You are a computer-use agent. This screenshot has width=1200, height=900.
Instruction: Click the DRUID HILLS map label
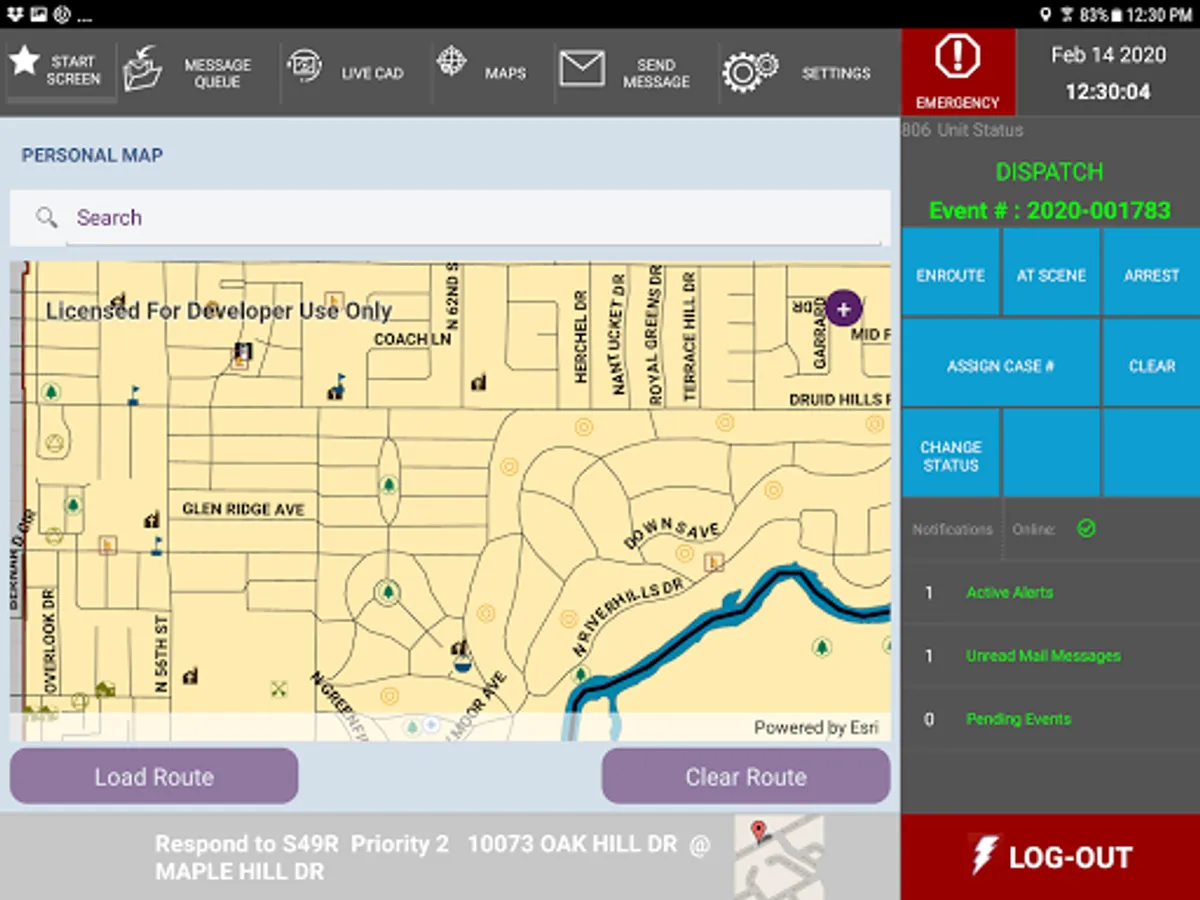(838, 399)
